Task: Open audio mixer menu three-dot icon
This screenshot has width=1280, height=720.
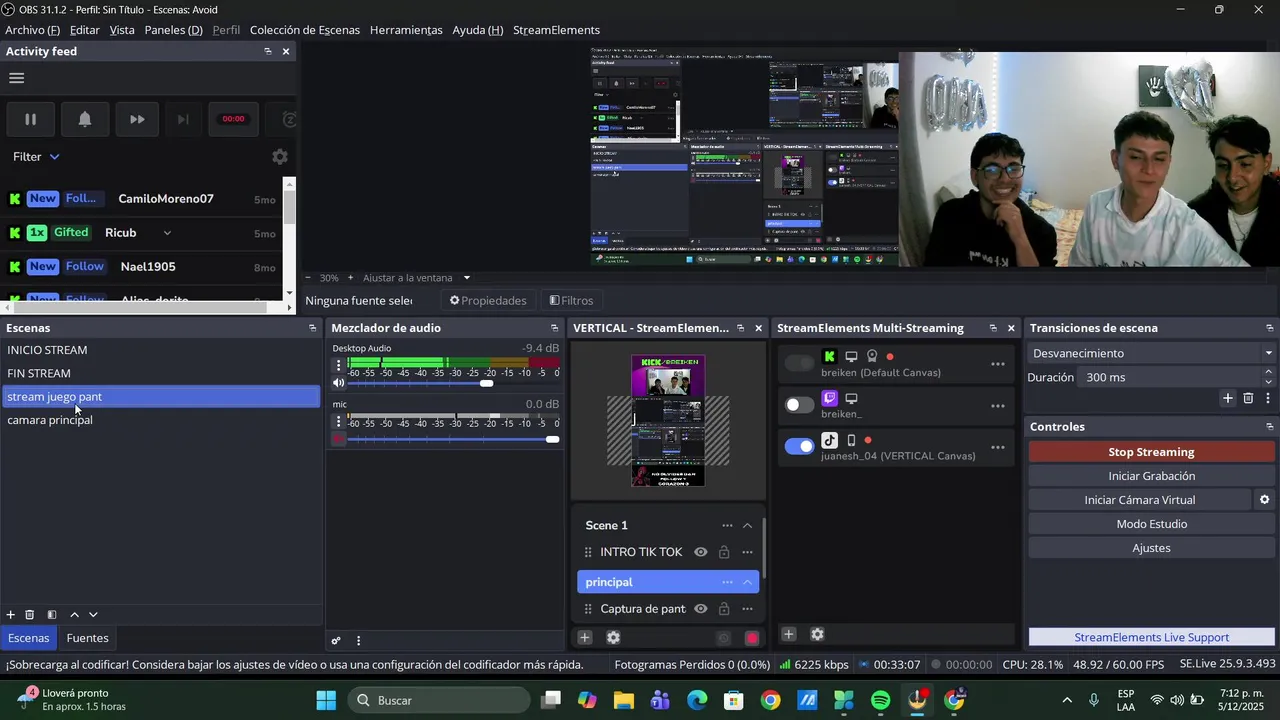Action: coord(358,641)
